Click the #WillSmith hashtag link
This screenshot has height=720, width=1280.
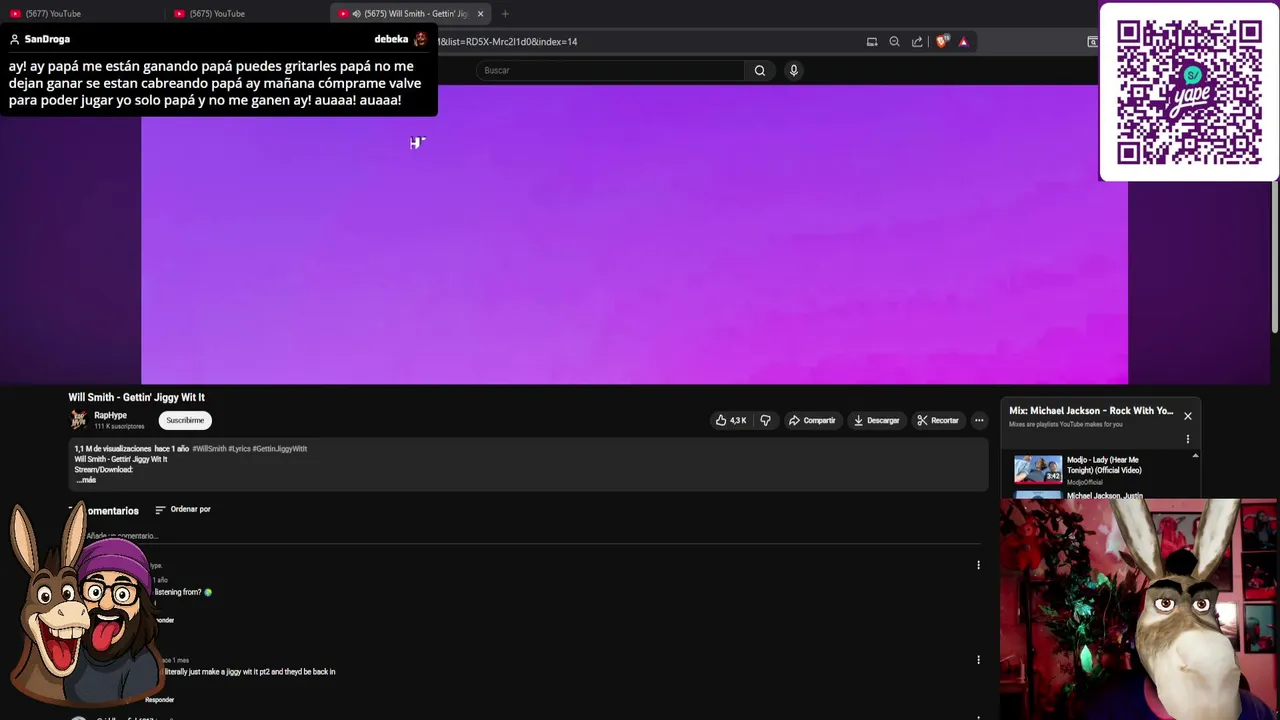pyautogui.click(x=209, y=449)
